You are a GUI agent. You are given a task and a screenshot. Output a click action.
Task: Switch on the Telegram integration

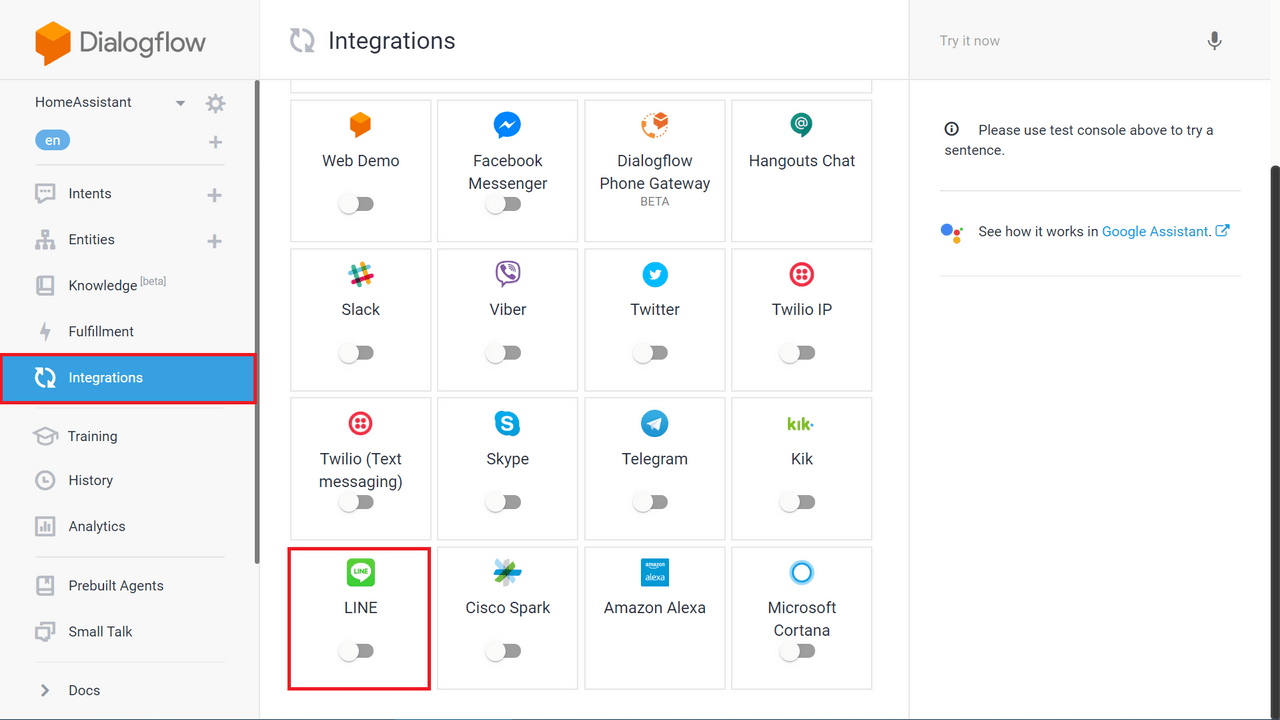[x=650, y=502]
